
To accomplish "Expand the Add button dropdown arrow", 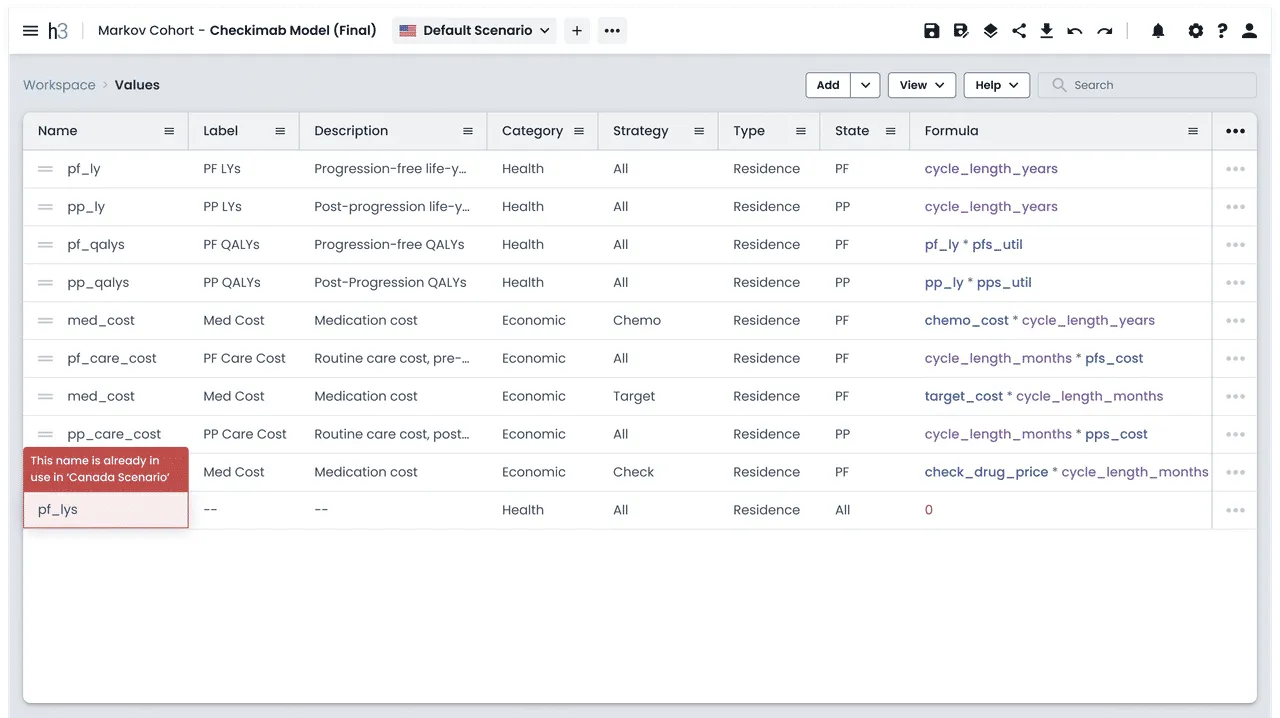I will click(x=865, y=85).
